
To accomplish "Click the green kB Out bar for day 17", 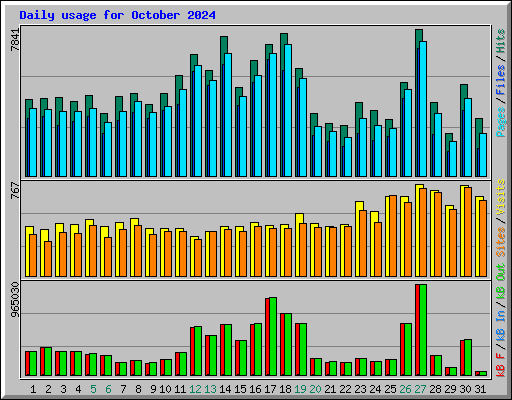I will (x=273, y=337).
